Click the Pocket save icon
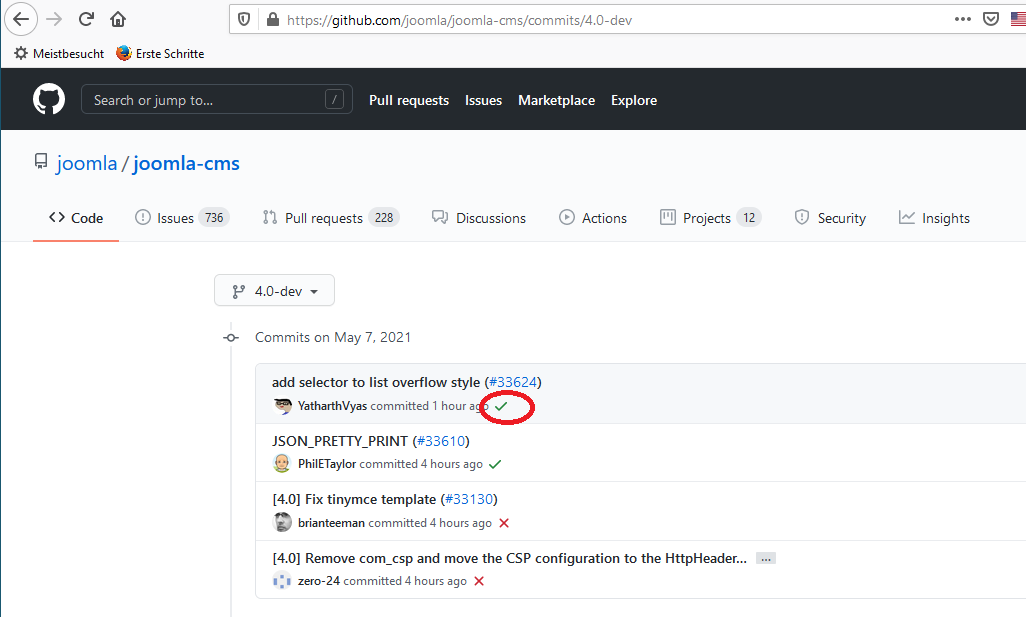The width and height of the screenshot is (1026, 617). pyautogui.click(x=991, y=19)
